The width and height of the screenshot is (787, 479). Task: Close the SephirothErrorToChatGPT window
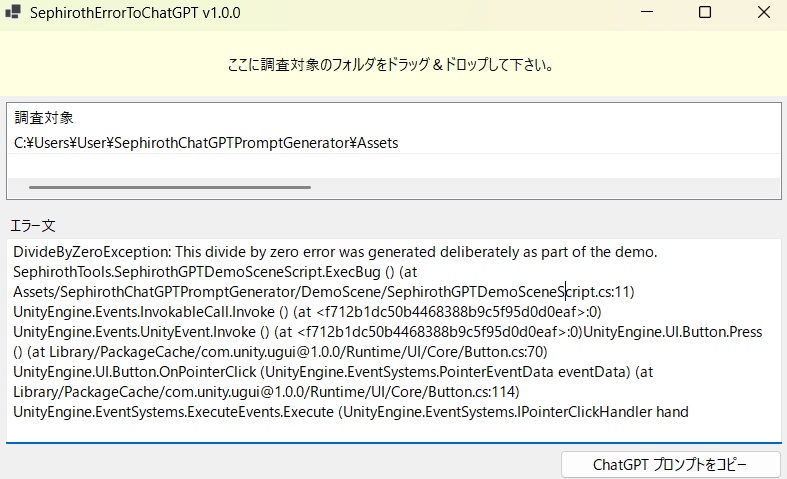[x=763, y=12]
